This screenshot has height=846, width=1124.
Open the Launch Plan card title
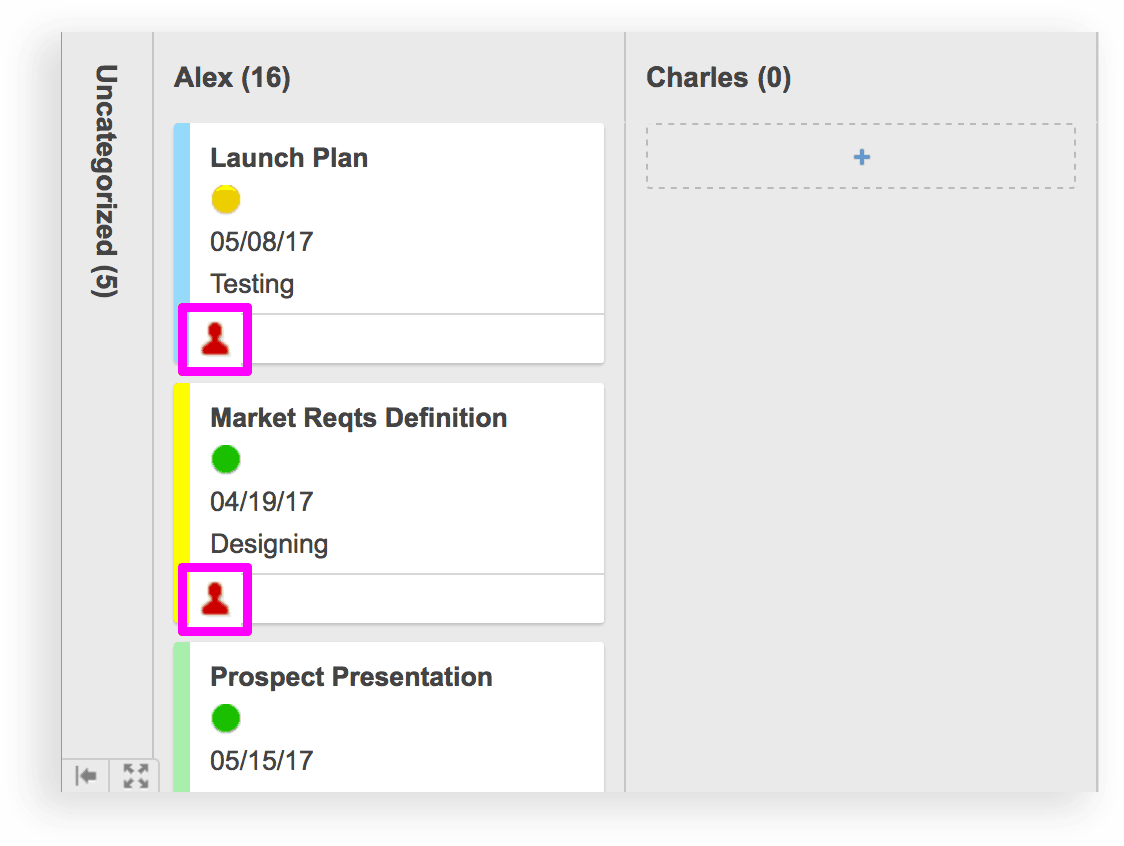pos(289,158)
